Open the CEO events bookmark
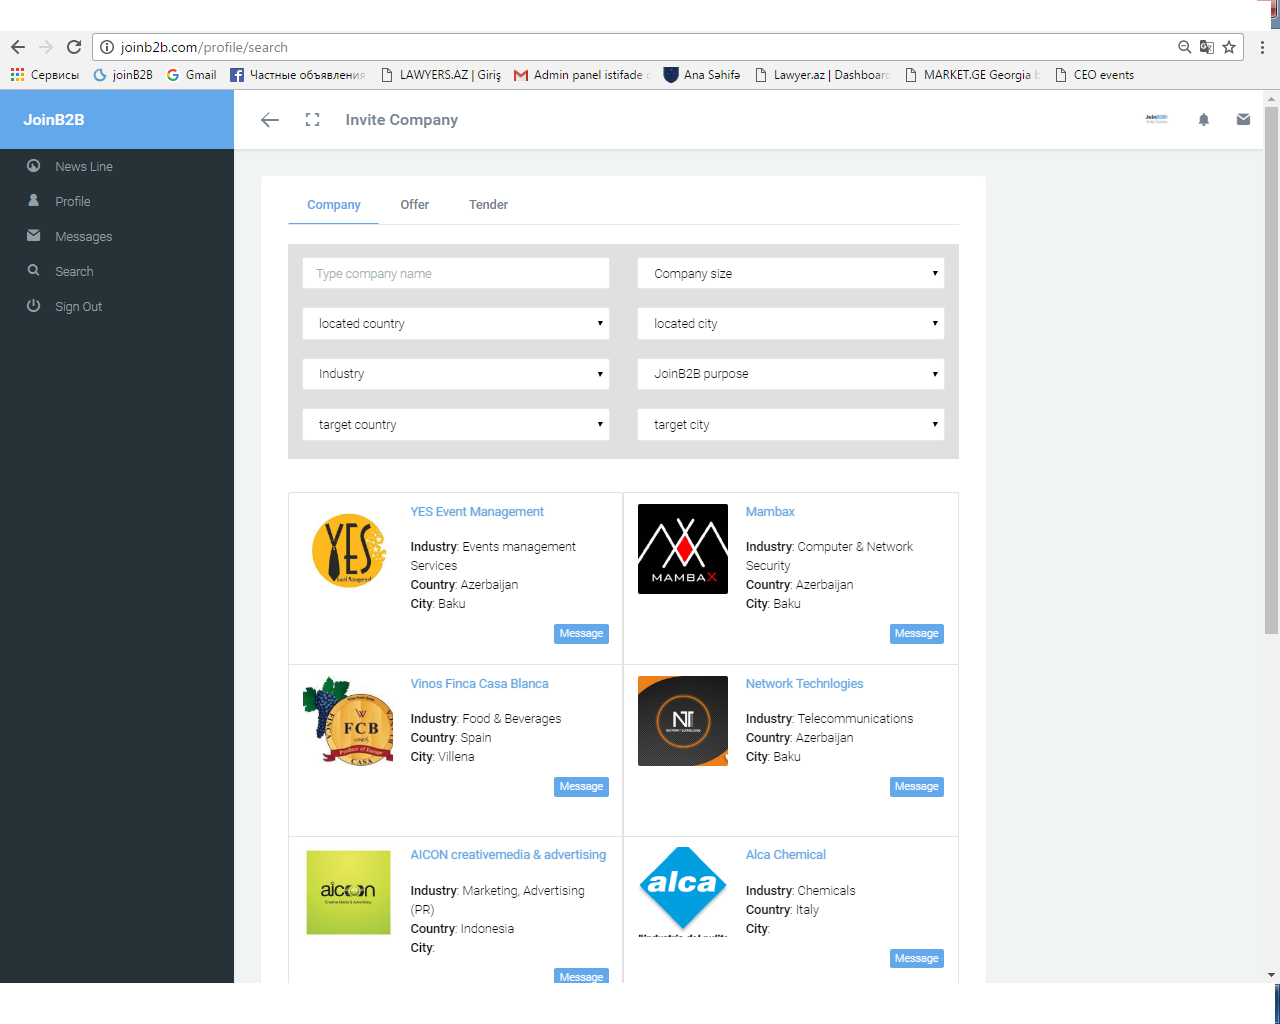 (1094, 75)
